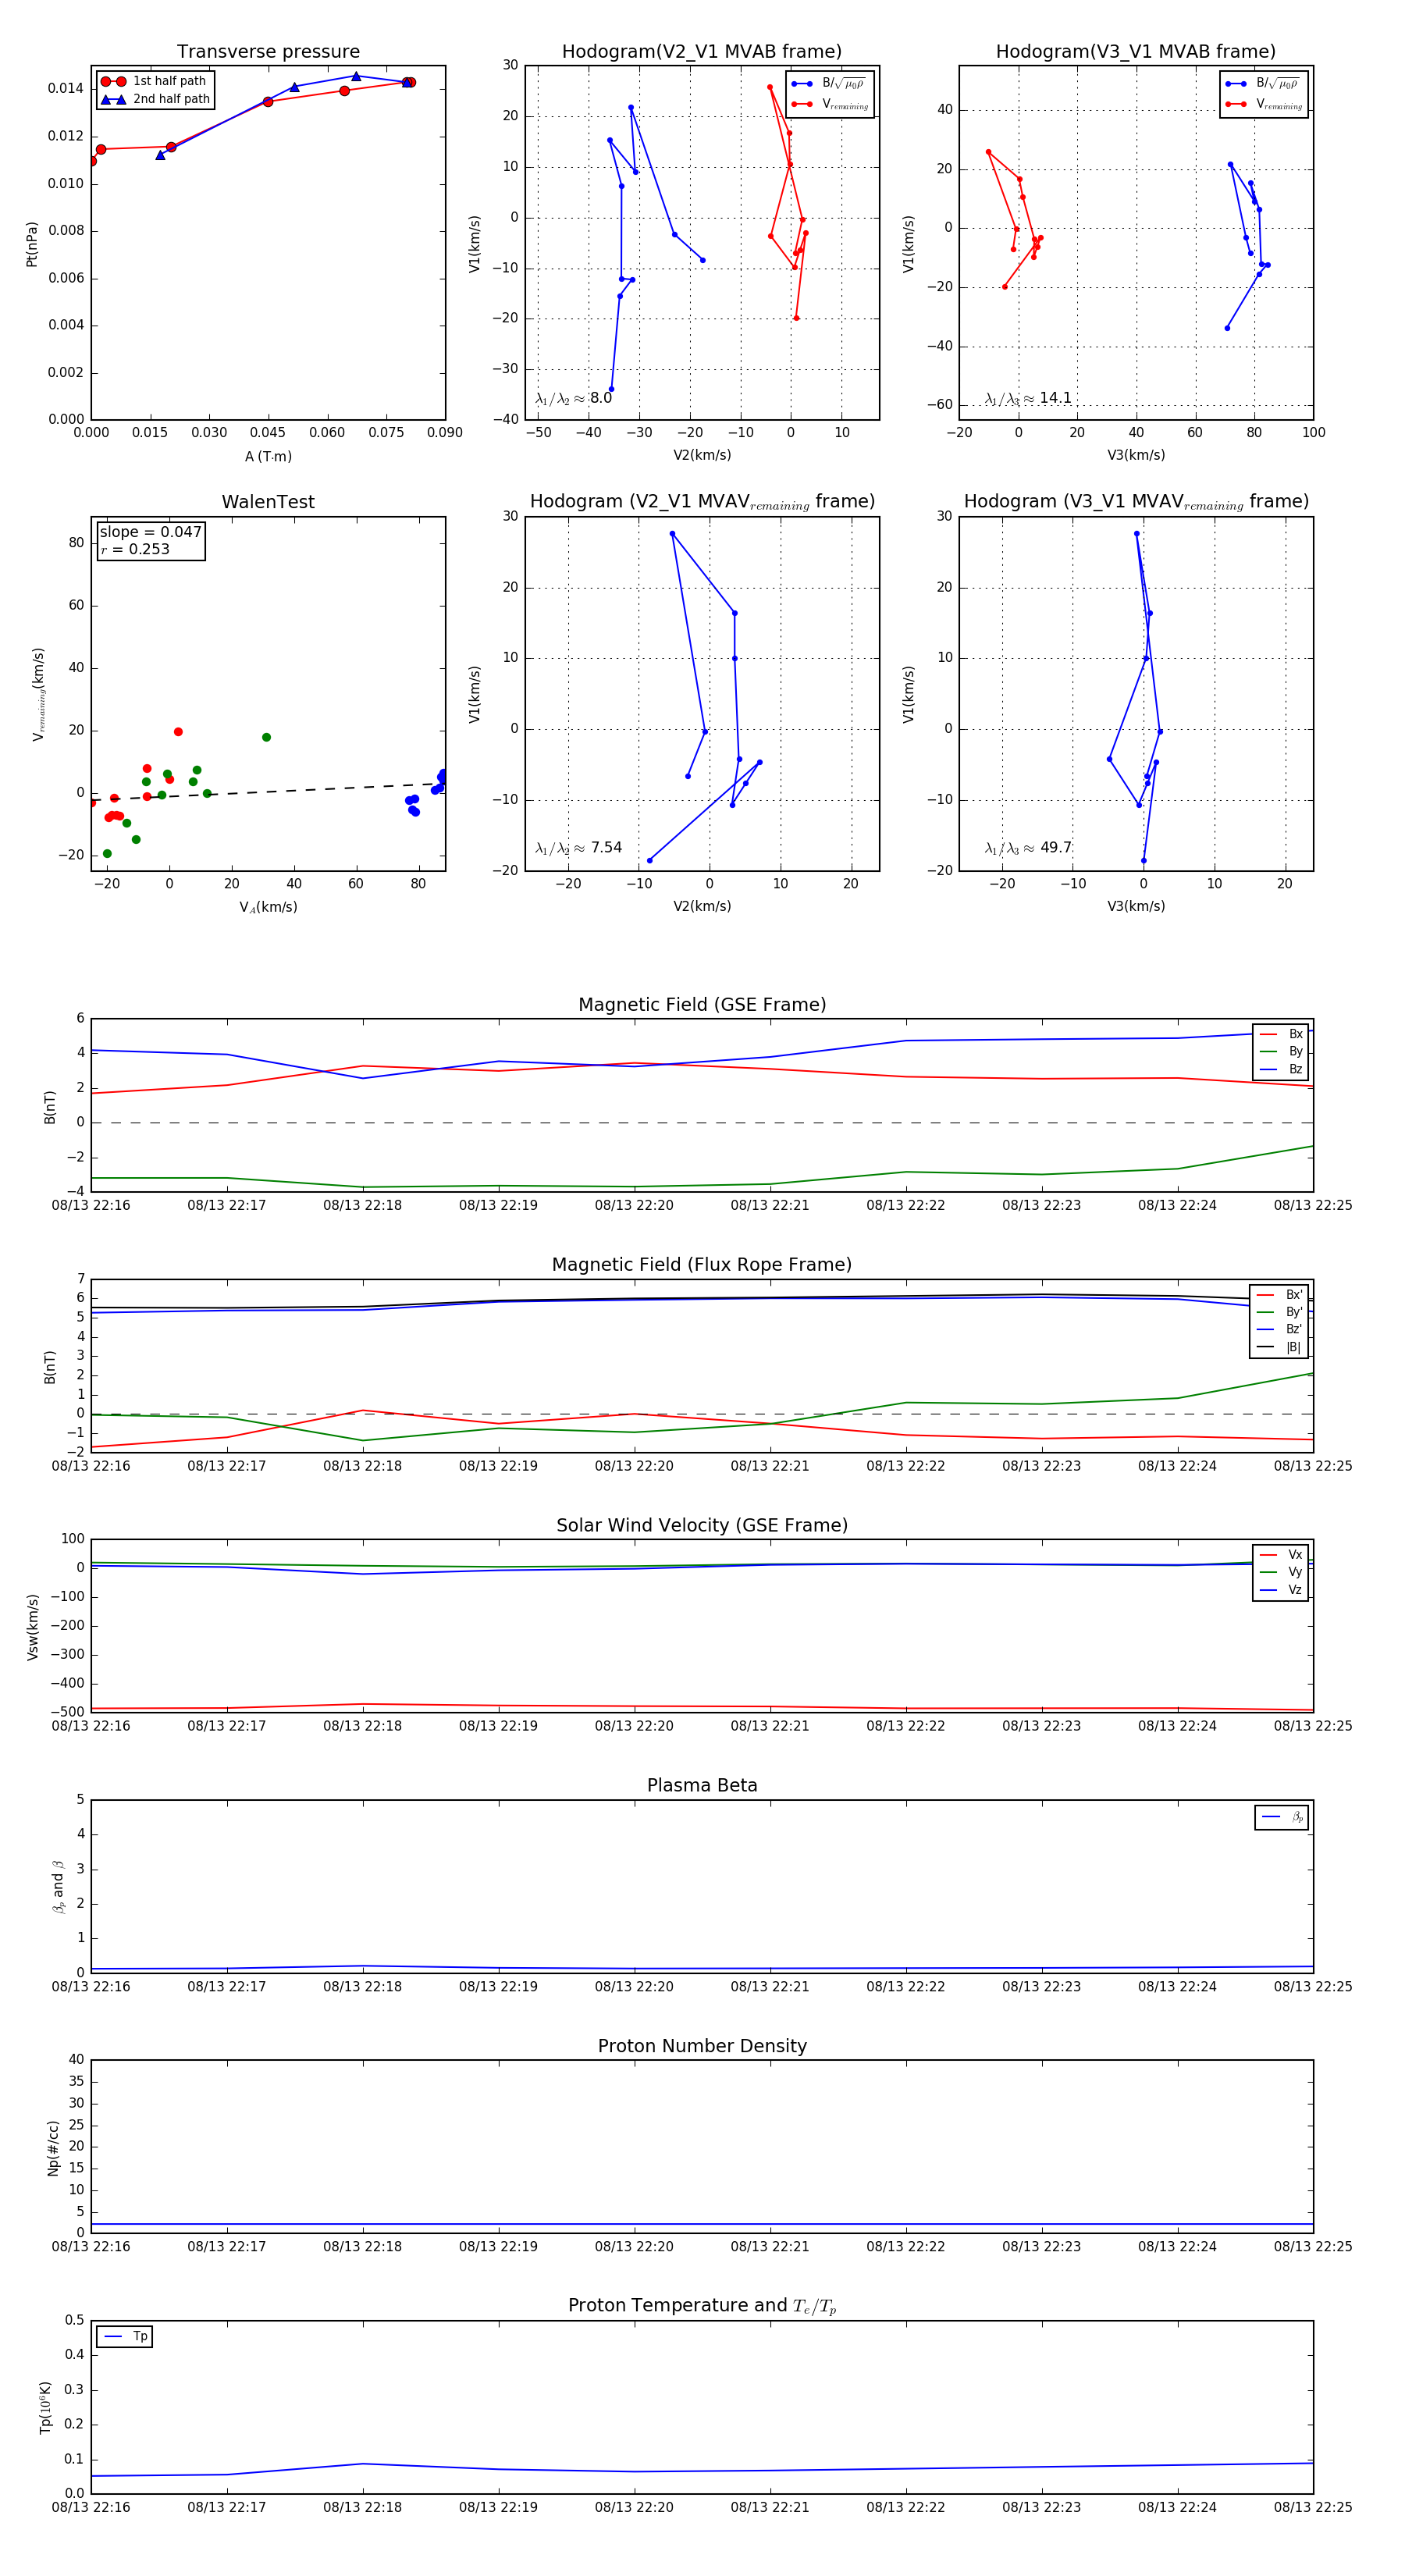Click the "Magnetic Field (Flux Rope Frame)" title
Viewport: 1405px width, 2576px height.
point(702,1265)
